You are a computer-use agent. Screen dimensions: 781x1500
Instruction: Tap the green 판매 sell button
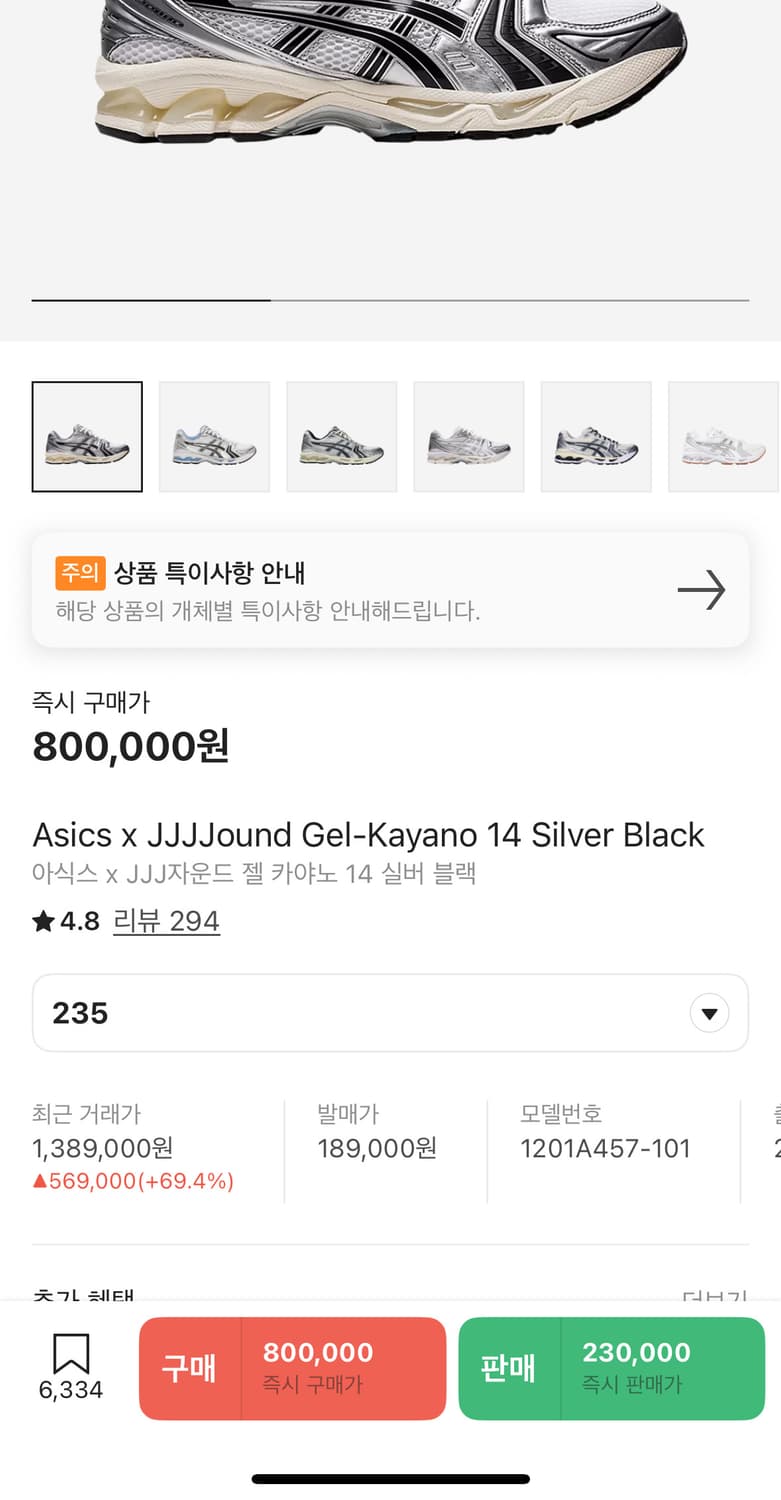611,1368
